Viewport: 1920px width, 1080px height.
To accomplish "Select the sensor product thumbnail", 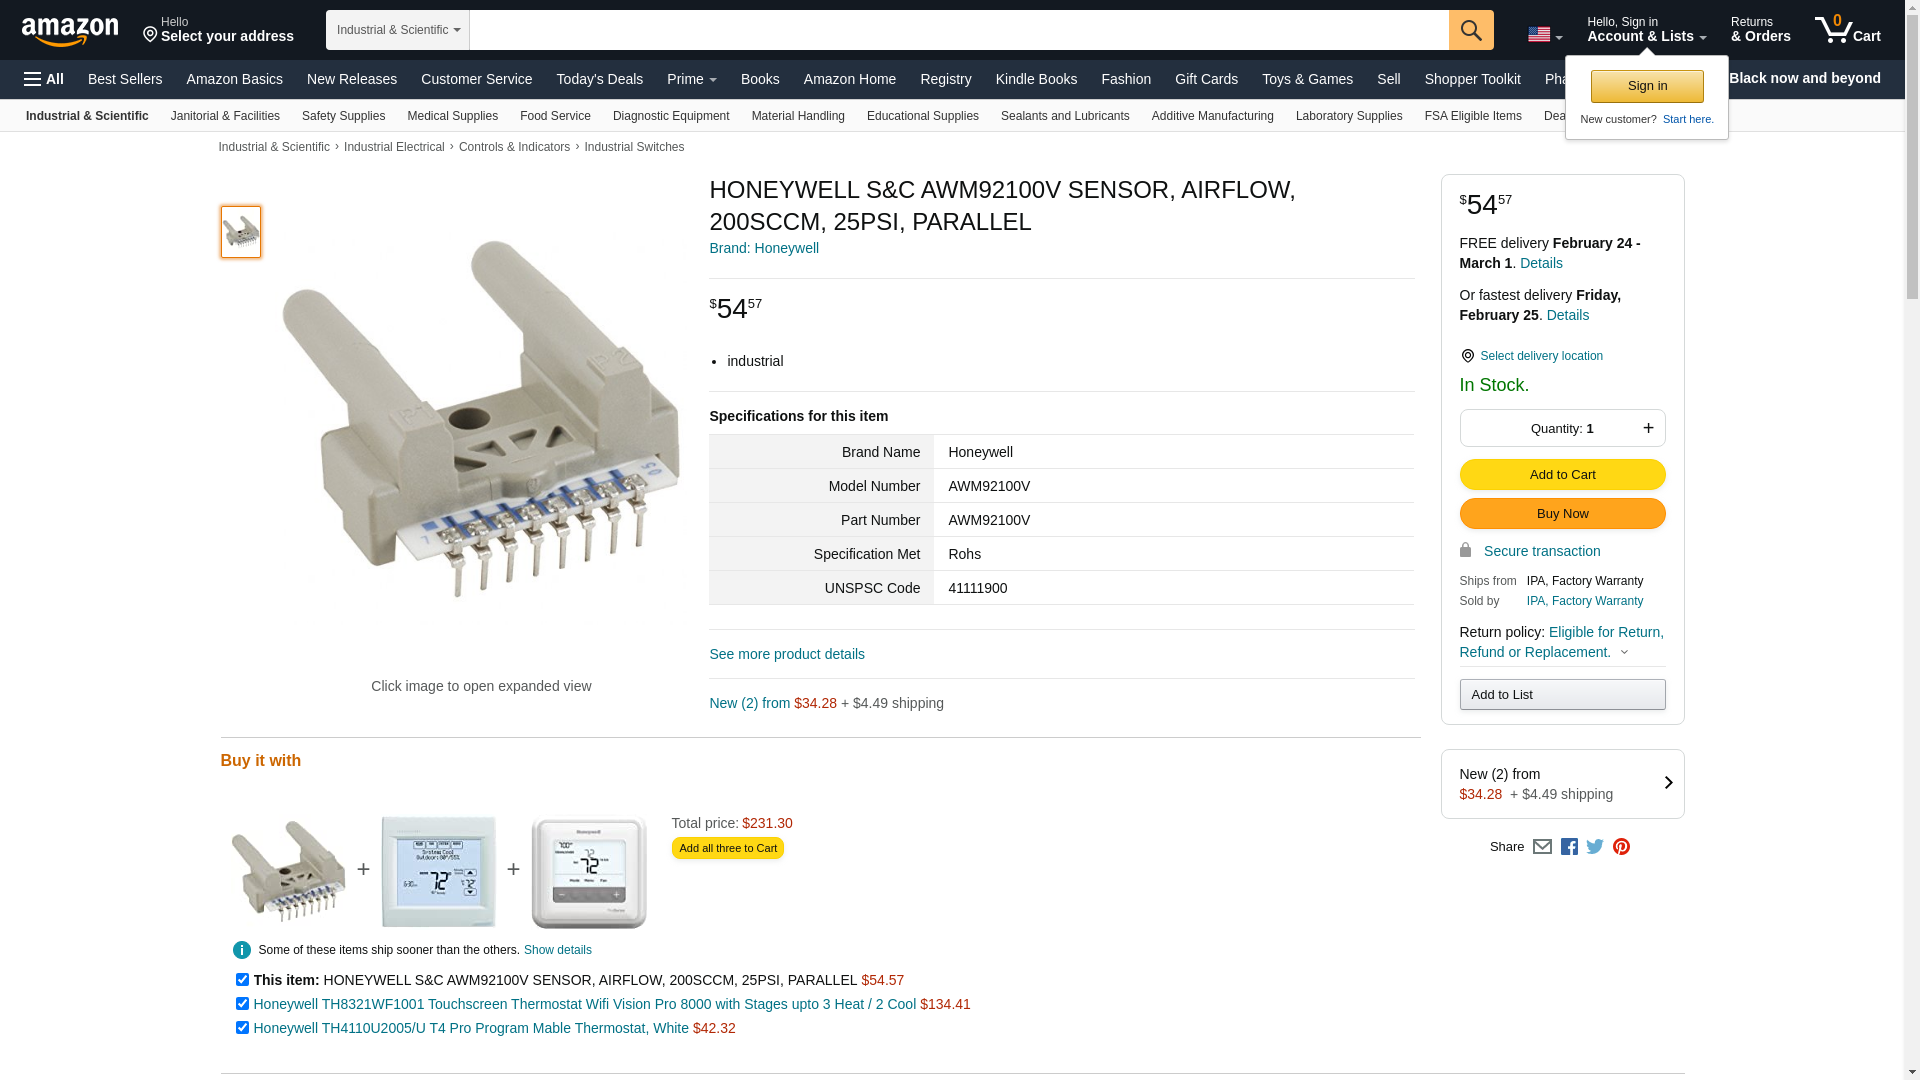I will coord(241,232).
